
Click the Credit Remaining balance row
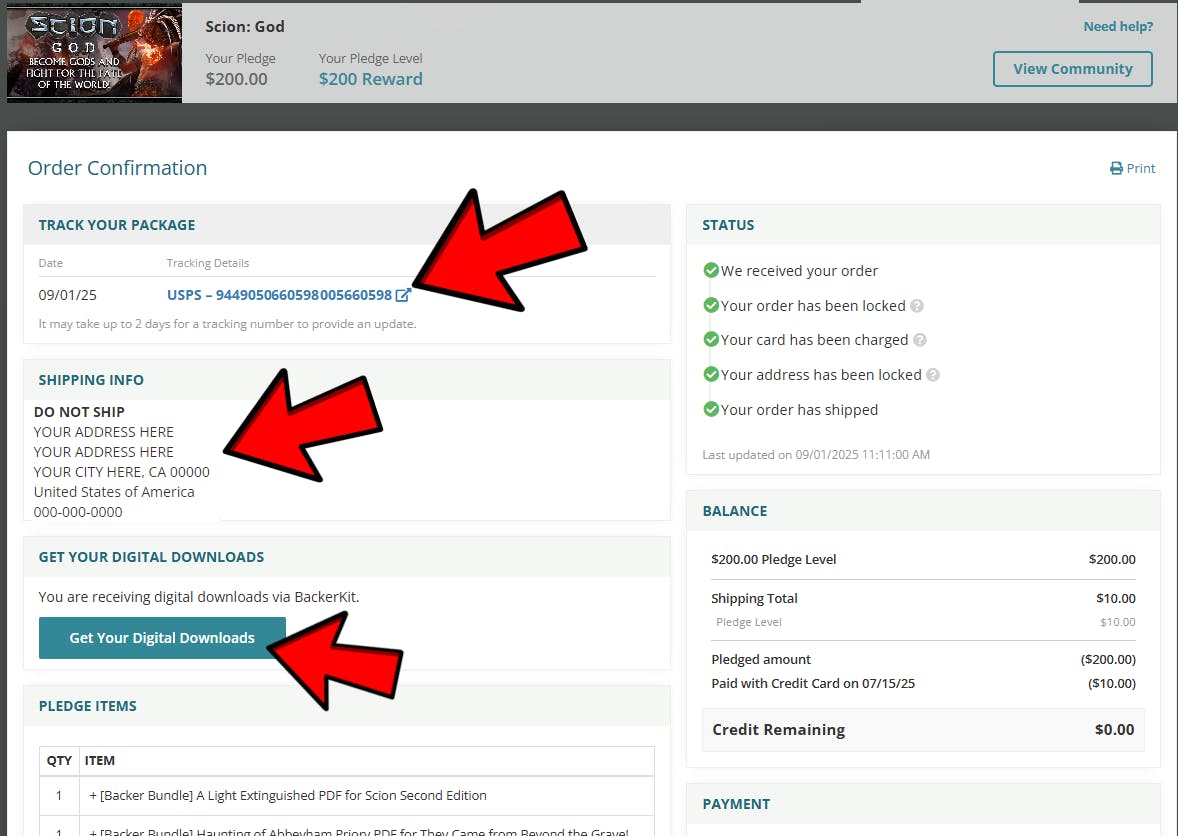point(922,730)
